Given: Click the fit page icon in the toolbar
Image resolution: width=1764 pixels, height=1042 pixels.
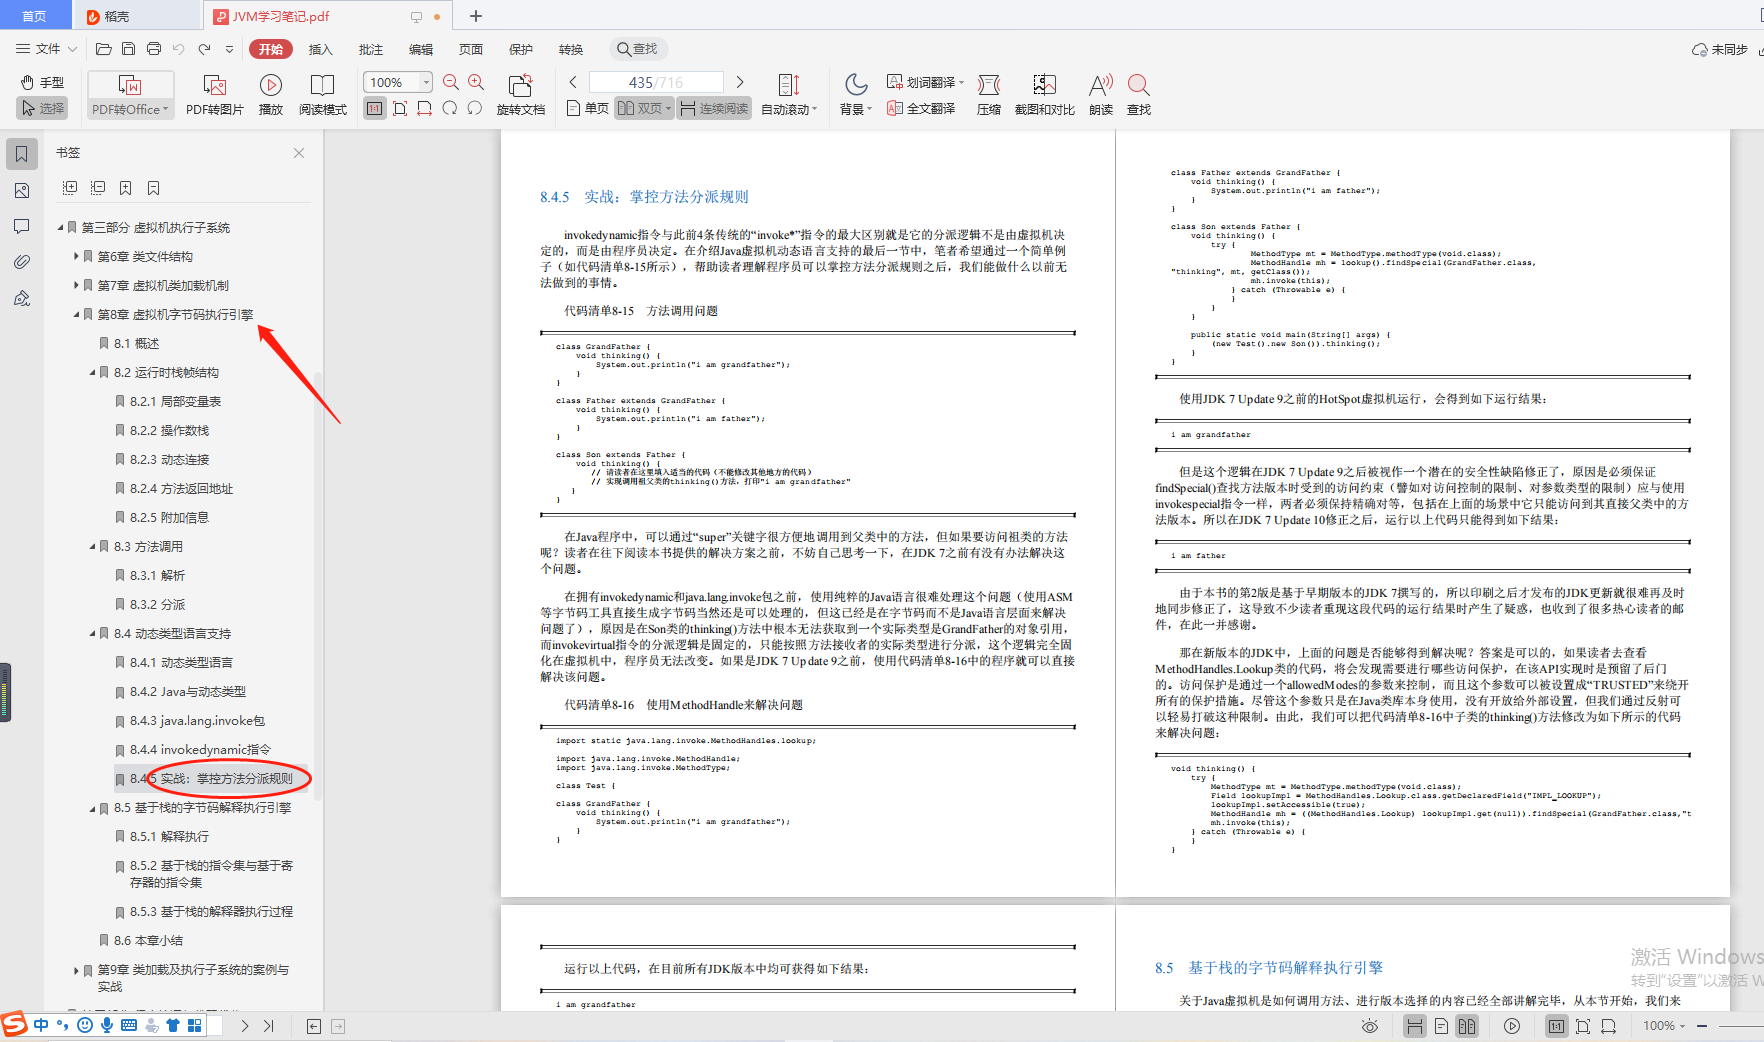Looking at the screenshot, I should point(399,108).
